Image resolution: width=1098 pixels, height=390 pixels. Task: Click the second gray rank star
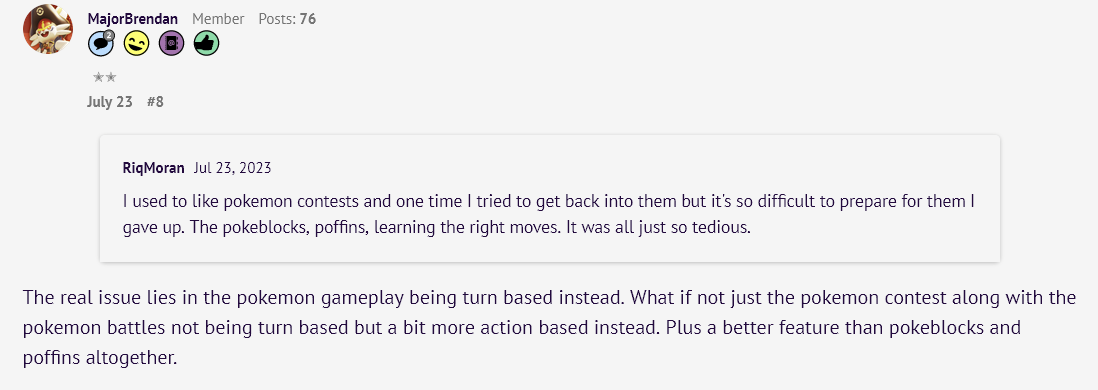(111, 77)
